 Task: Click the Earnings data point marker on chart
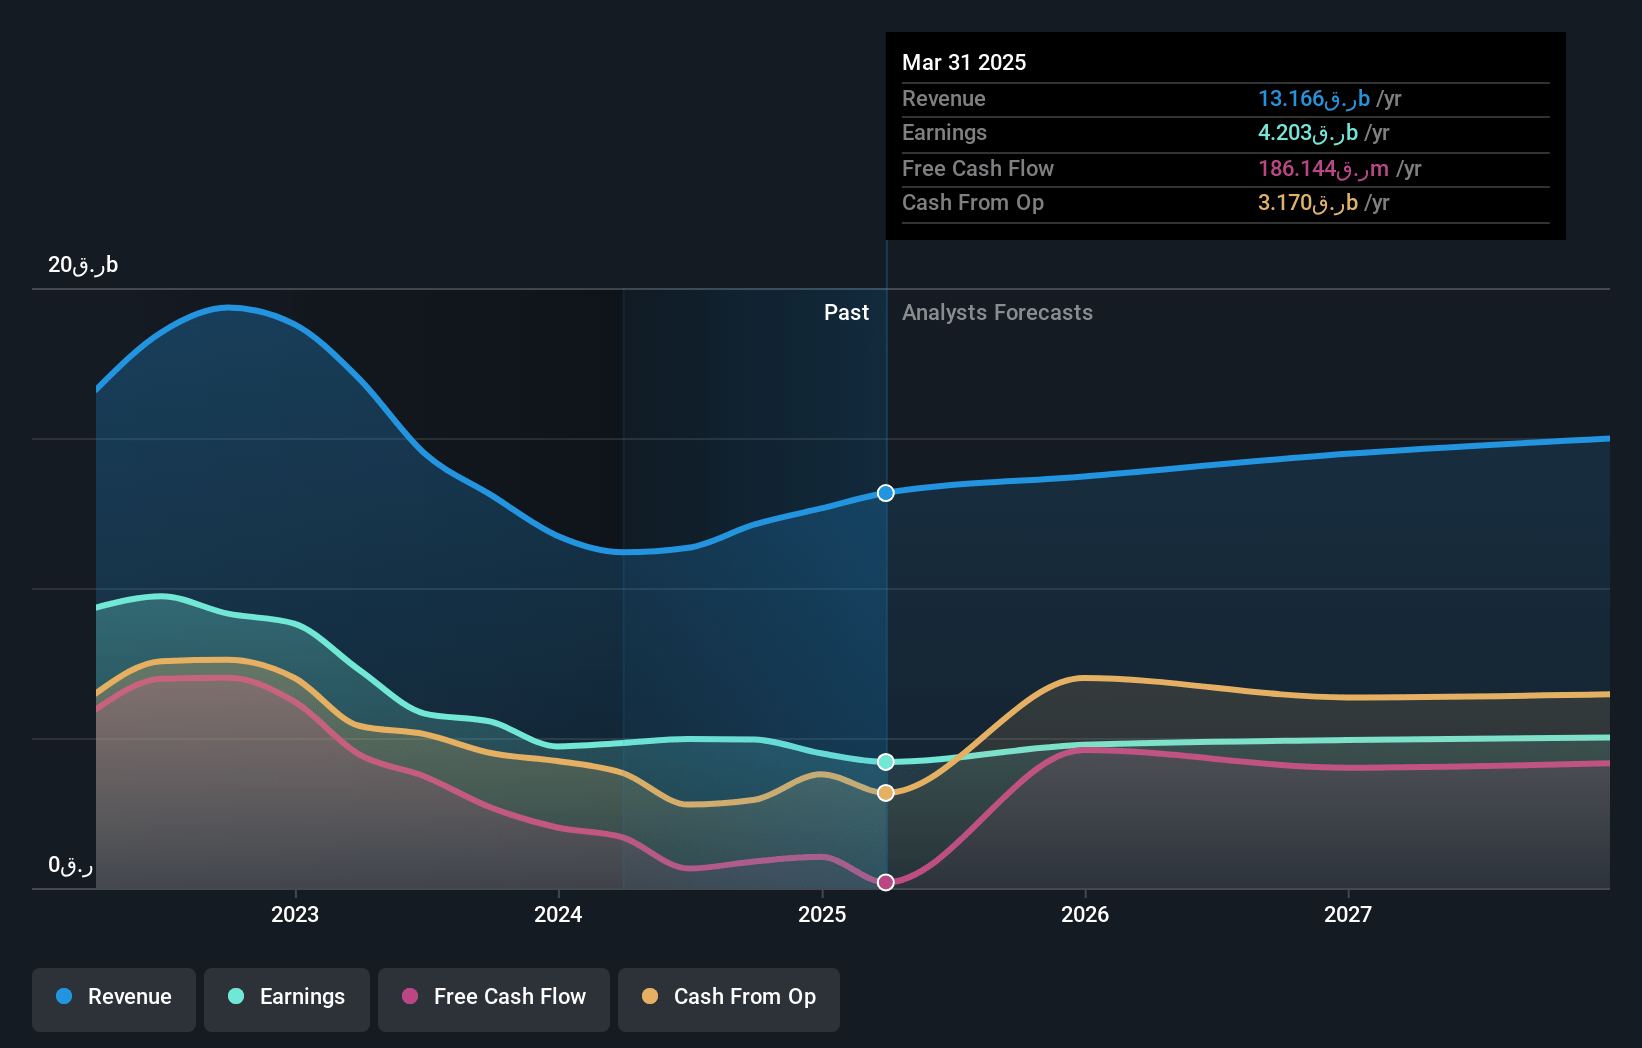click(x=886, y=762)
